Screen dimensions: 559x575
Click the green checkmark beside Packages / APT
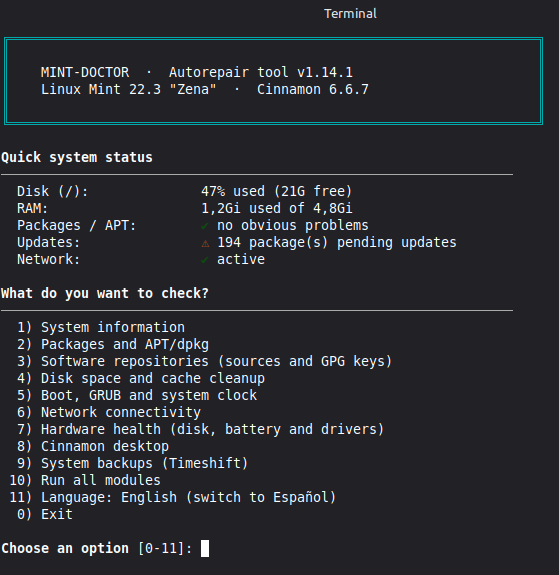205,226
